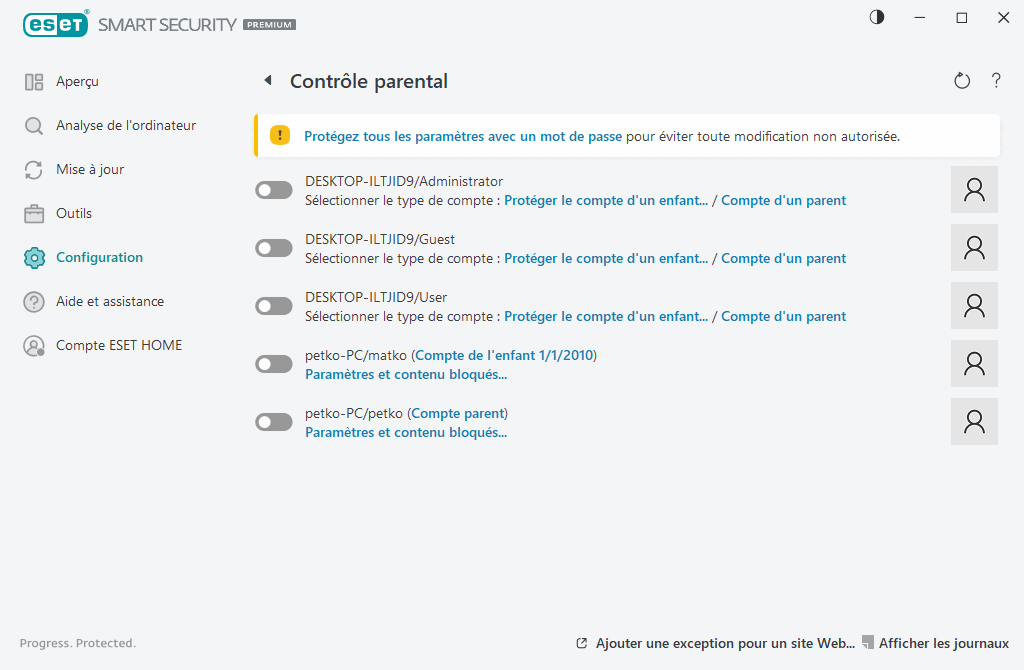Open Afficher les journaux
Viewport: 1024px width, 670px height.
(x=943, y=643)
